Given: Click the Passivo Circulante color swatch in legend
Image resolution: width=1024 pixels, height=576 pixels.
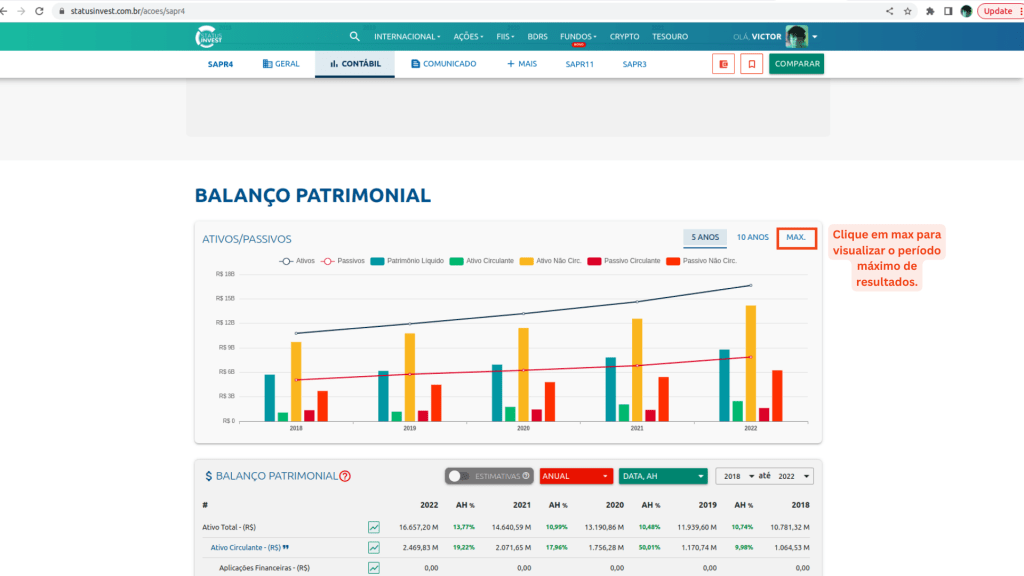Looking at the screenshot, I should pyautogui.click(x=594, y=260).
